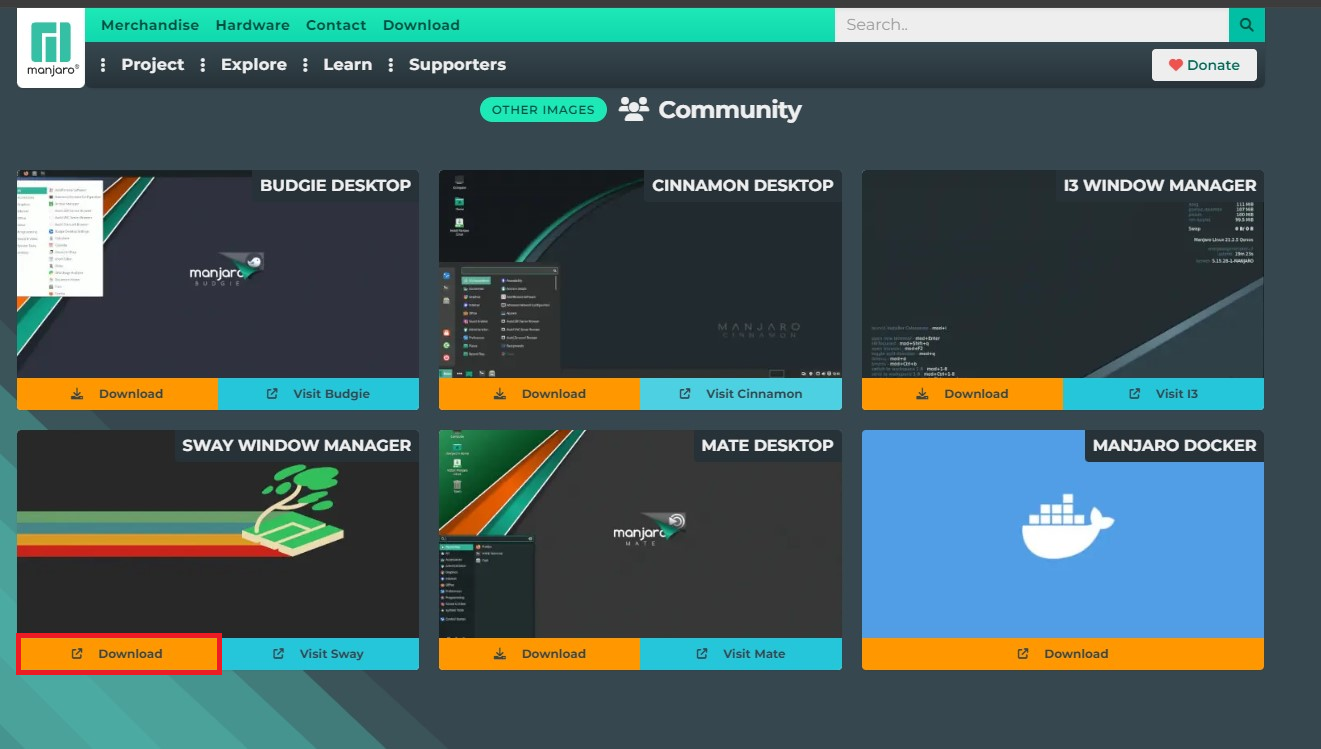Open the Merchandise link

[x=150, y=25]
